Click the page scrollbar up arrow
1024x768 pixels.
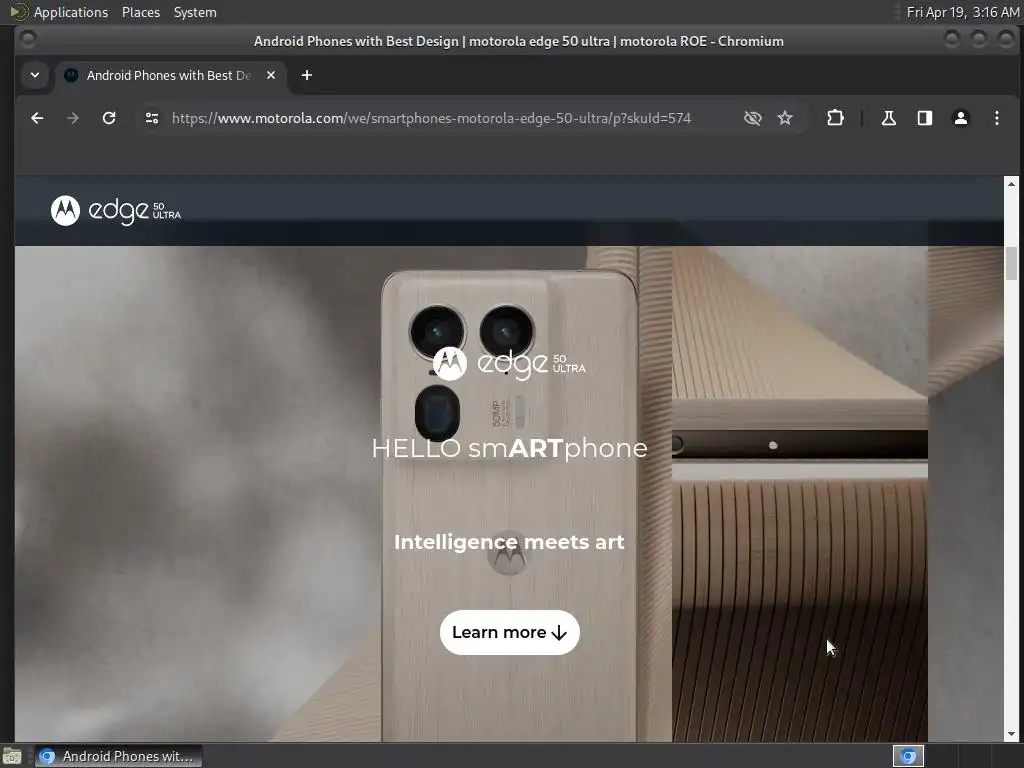pos(1011,184)
